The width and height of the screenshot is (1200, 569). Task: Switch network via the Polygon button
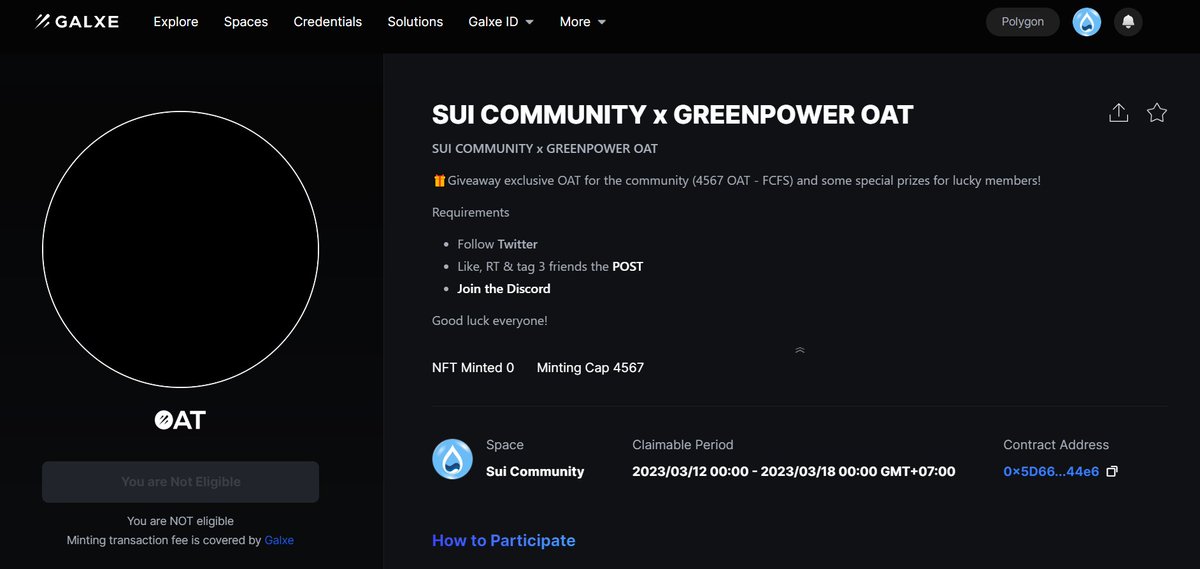(x=1023, y=22)
